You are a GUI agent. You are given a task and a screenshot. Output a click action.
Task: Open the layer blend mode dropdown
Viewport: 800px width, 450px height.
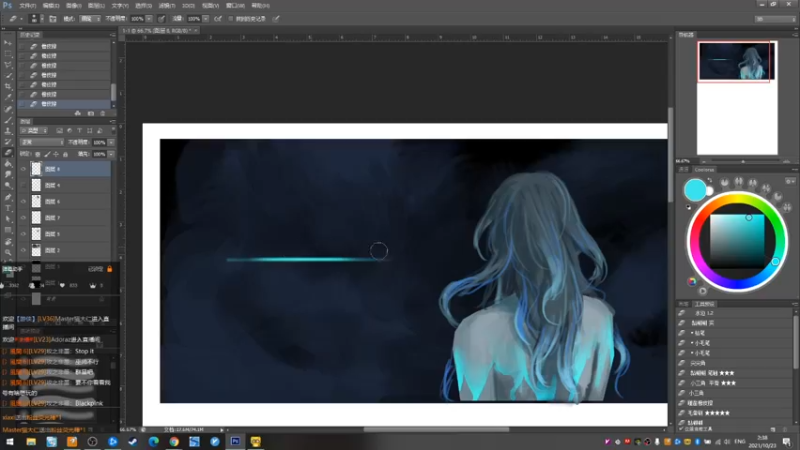(x=42, y=142)
